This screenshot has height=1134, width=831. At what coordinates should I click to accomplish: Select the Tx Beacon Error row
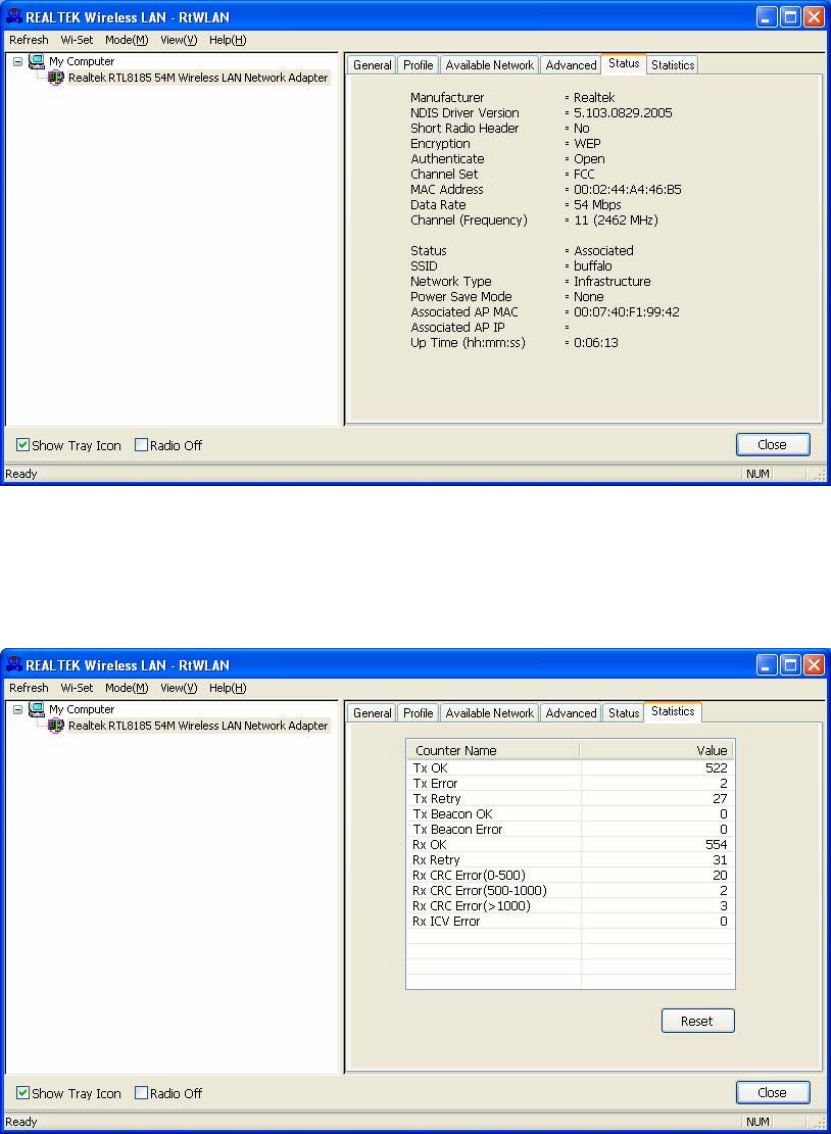[570, 830]
